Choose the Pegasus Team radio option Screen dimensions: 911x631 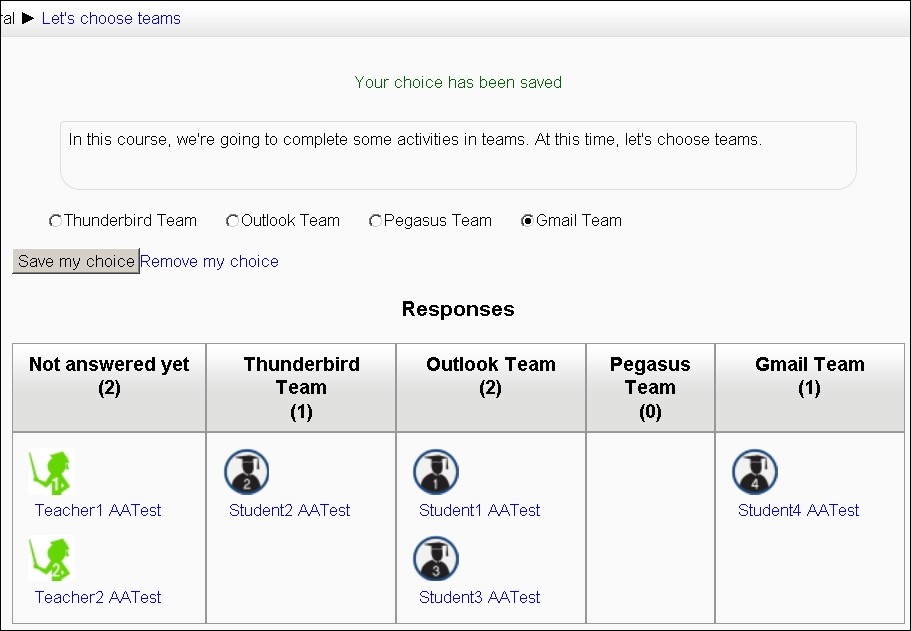(x=375, y=221)
